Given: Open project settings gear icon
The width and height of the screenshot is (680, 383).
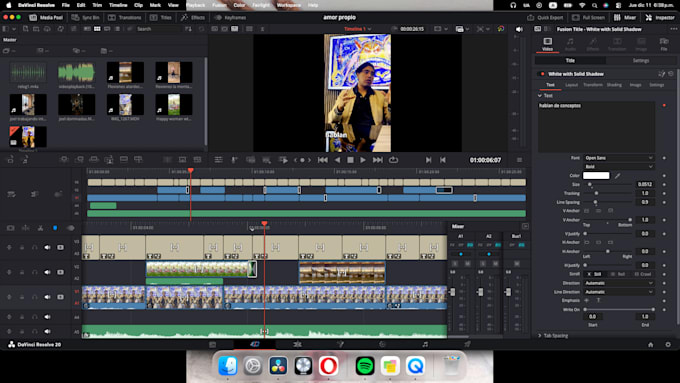Looking at the screenshot, I should pyautogui.click(x=668, y=344).
